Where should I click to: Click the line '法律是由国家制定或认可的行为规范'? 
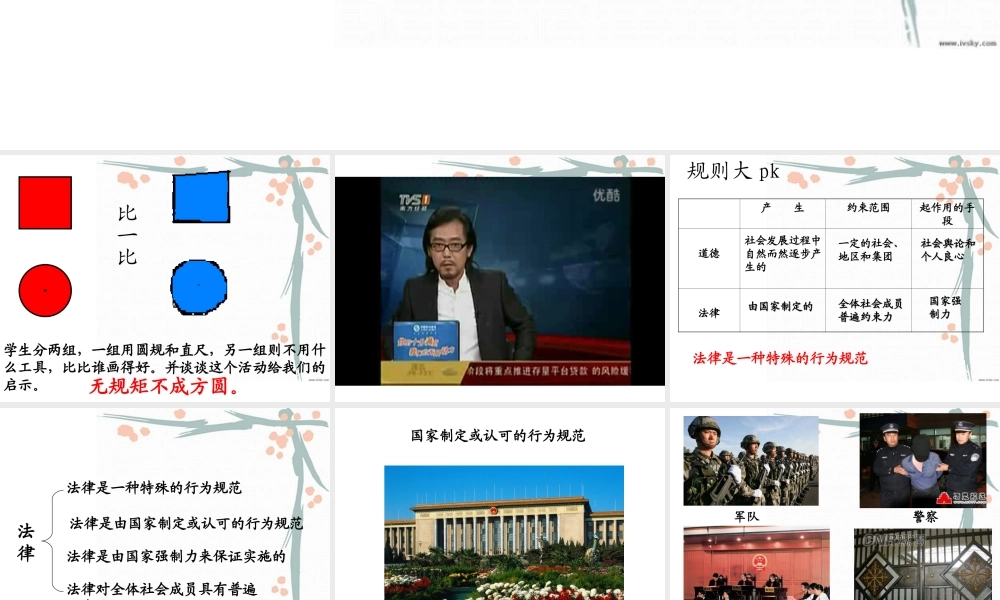pyautogui.click(x=186, y=523)
